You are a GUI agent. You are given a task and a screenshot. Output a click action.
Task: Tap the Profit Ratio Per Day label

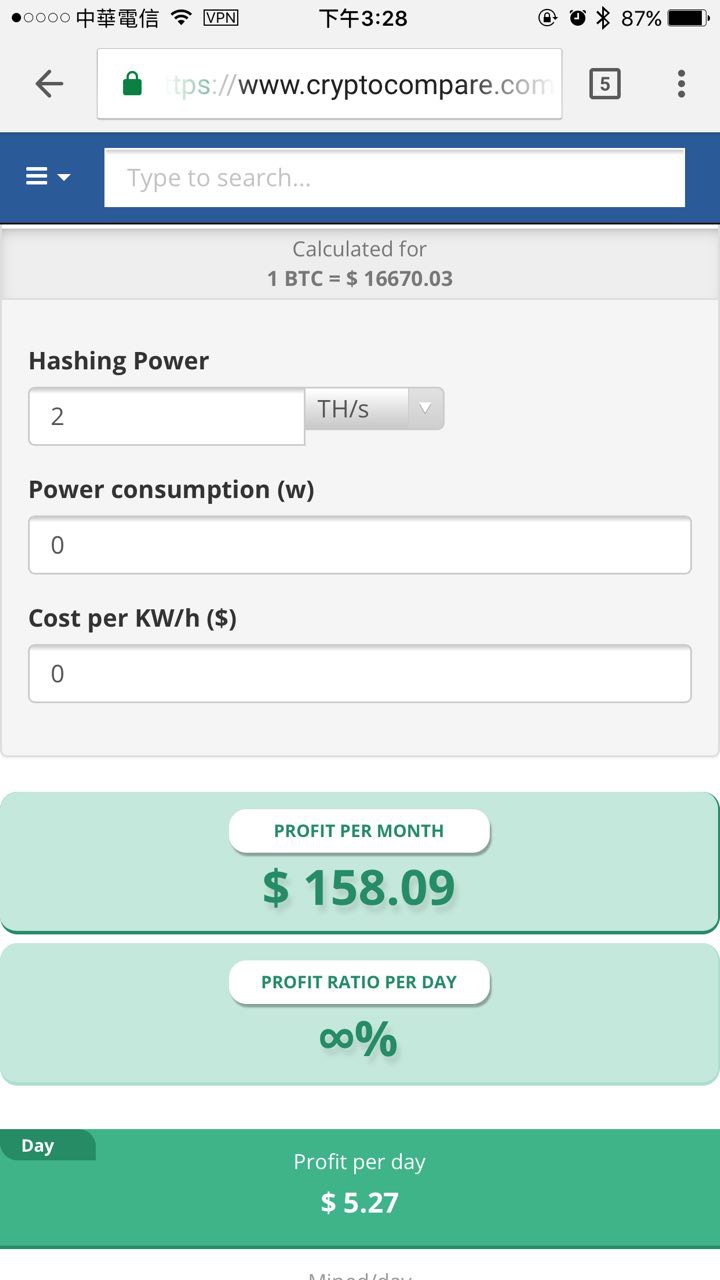(359, 982)
